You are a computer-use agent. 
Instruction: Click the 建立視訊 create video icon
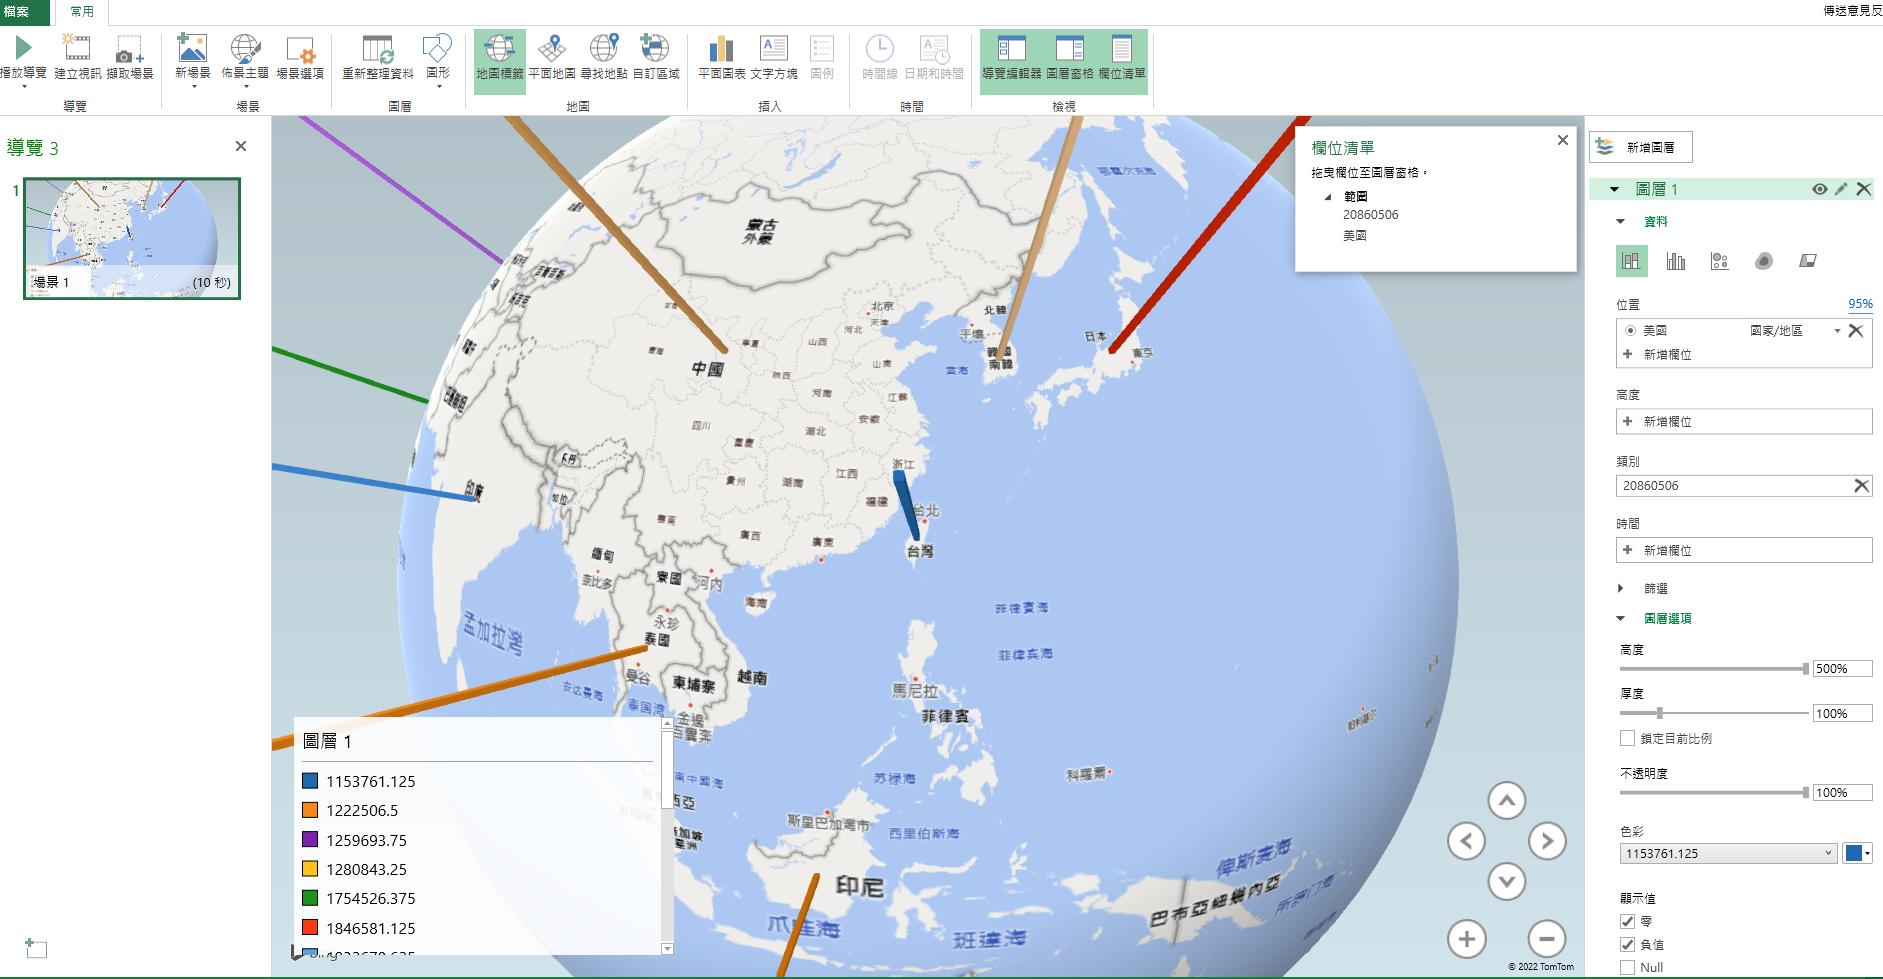76,47
